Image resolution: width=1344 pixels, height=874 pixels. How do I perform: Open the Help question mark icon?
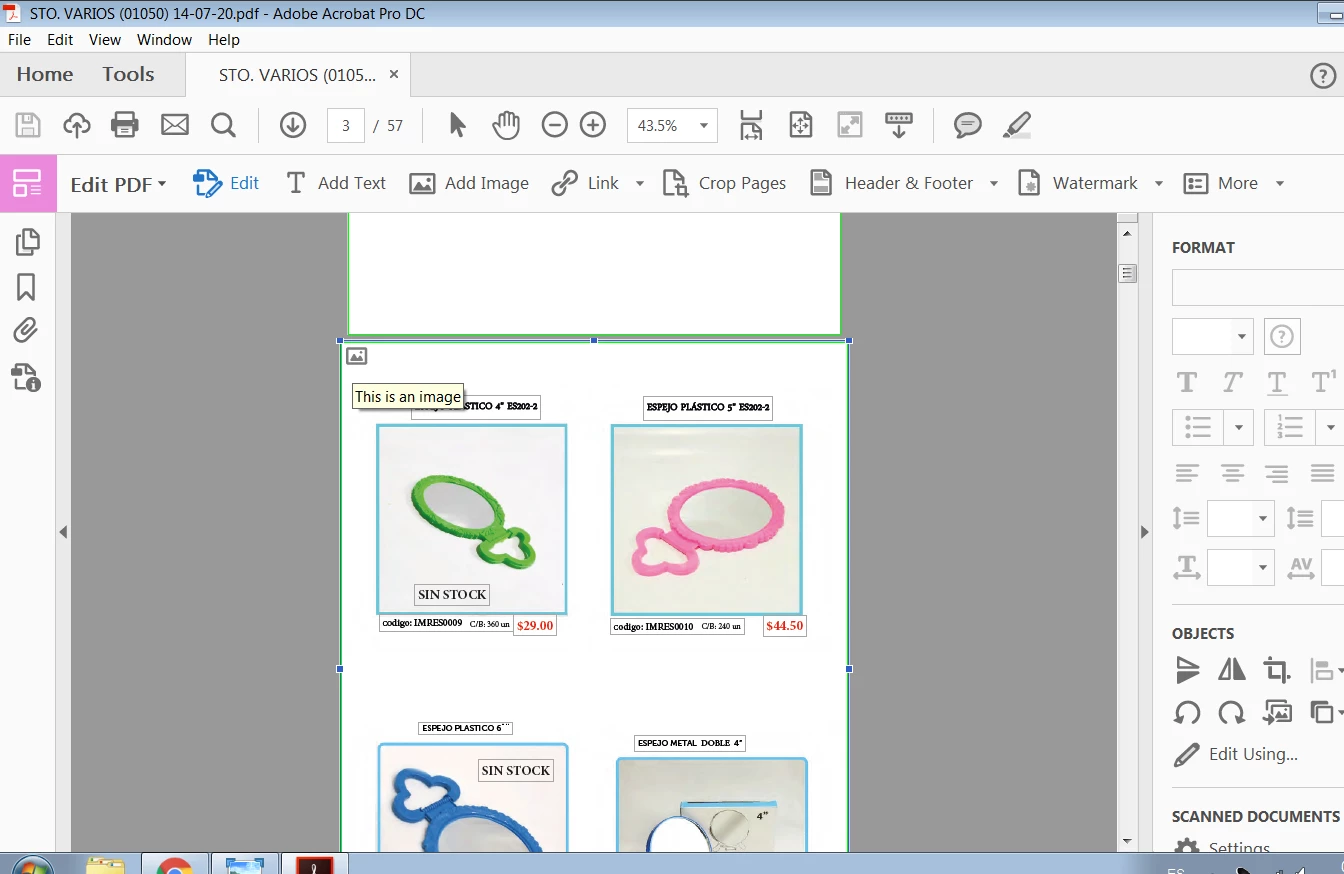1323,76
